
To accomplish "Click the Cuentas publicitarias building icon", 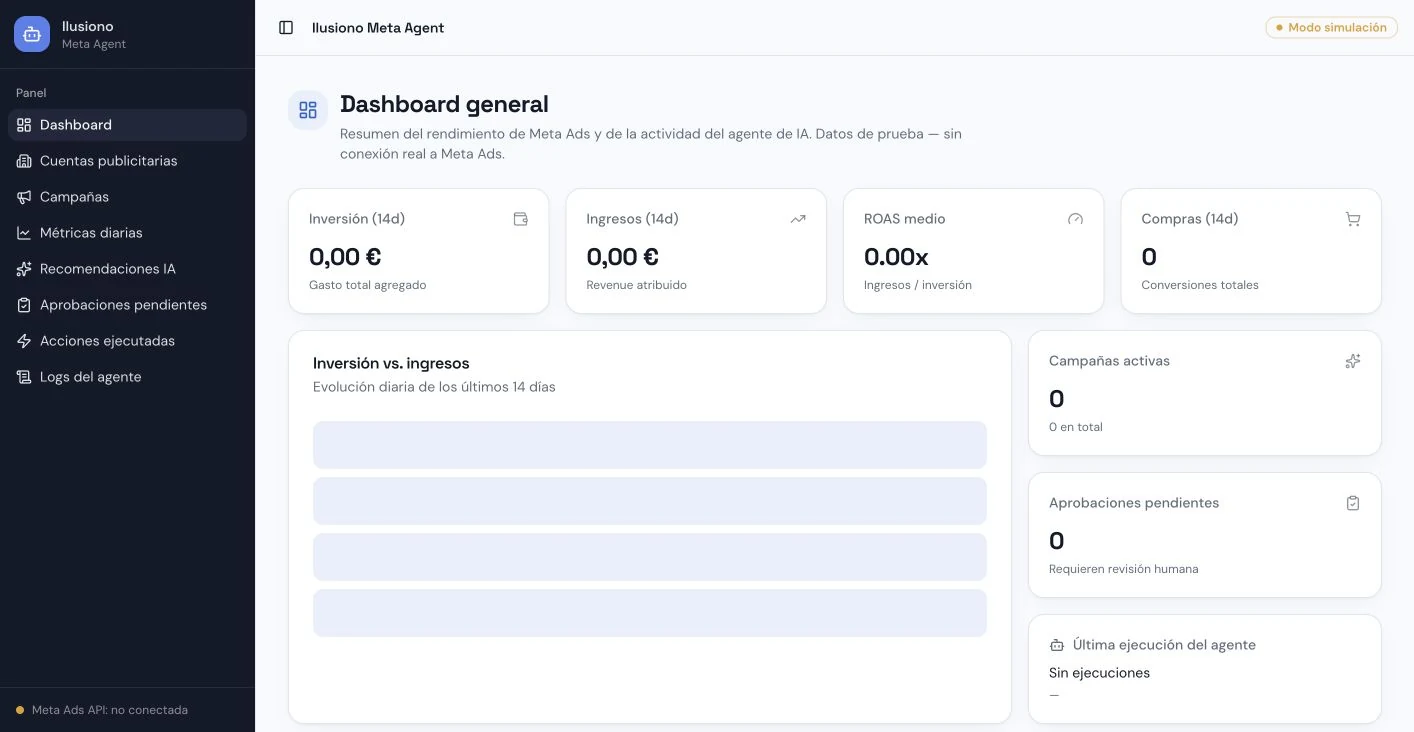I will (24, 161).
